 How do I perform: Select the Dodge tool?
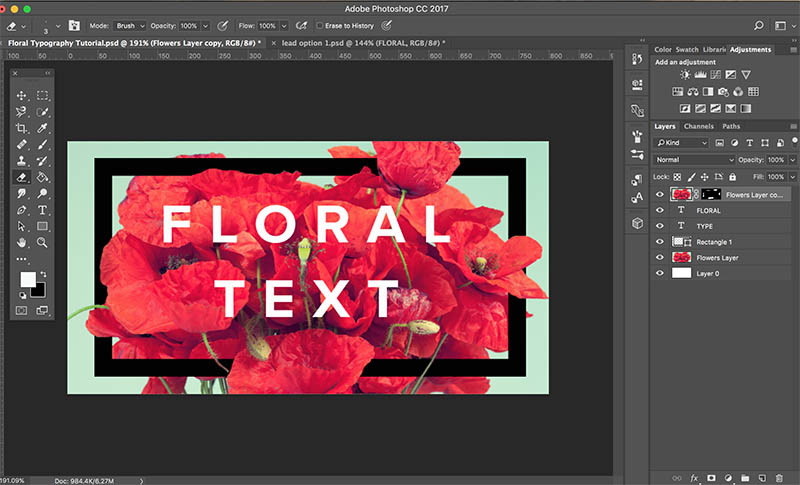pos(42,193)
